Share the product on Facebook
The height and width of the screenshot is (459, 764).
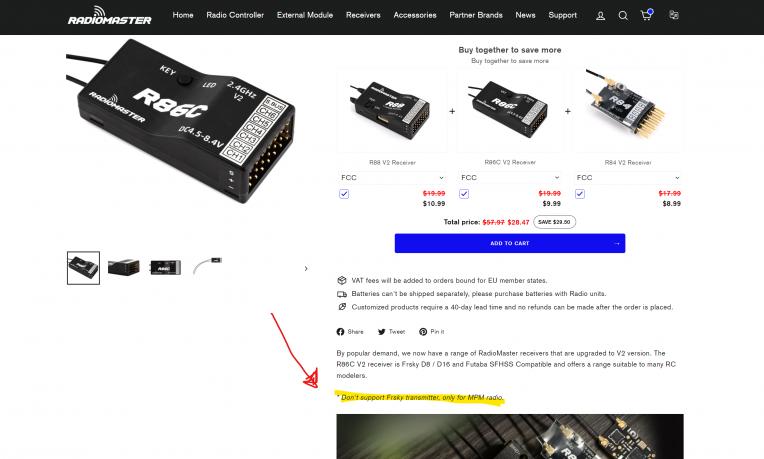(350, 332)
